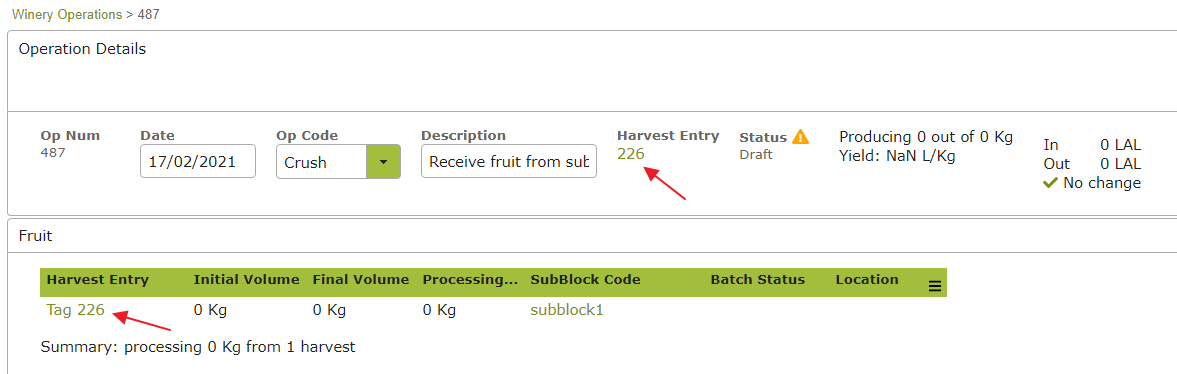Click the Processing column header

[471, 280]
